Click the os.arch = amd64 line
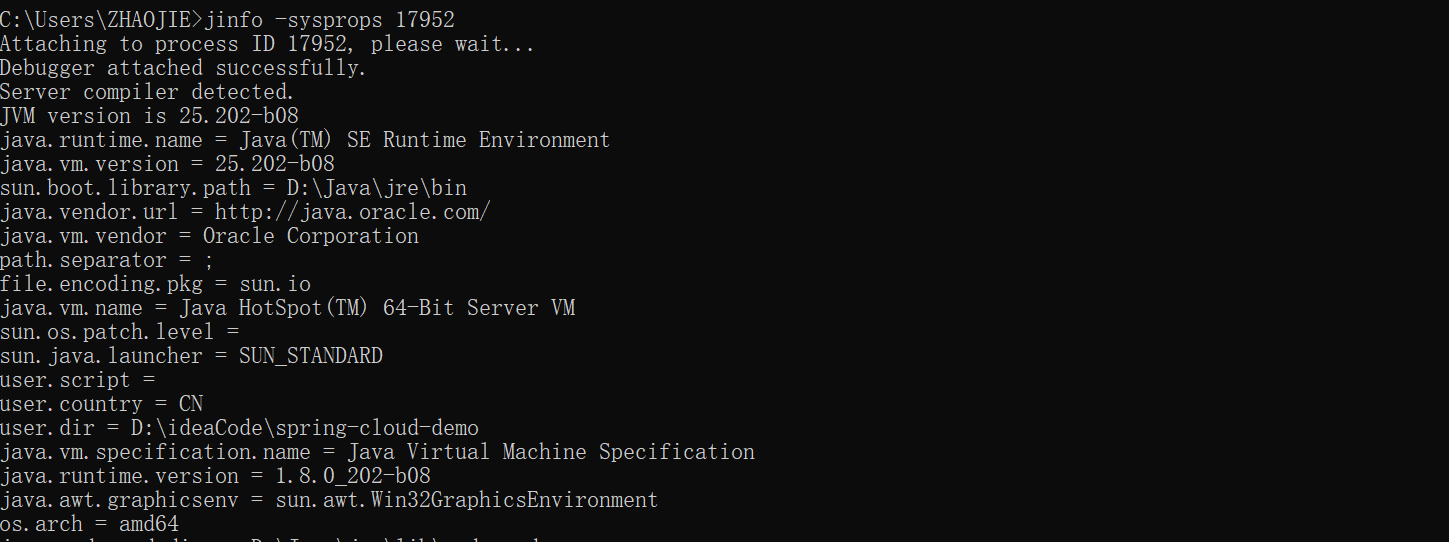The width and height of the screenshot is (1449, 542). point(90,524)
